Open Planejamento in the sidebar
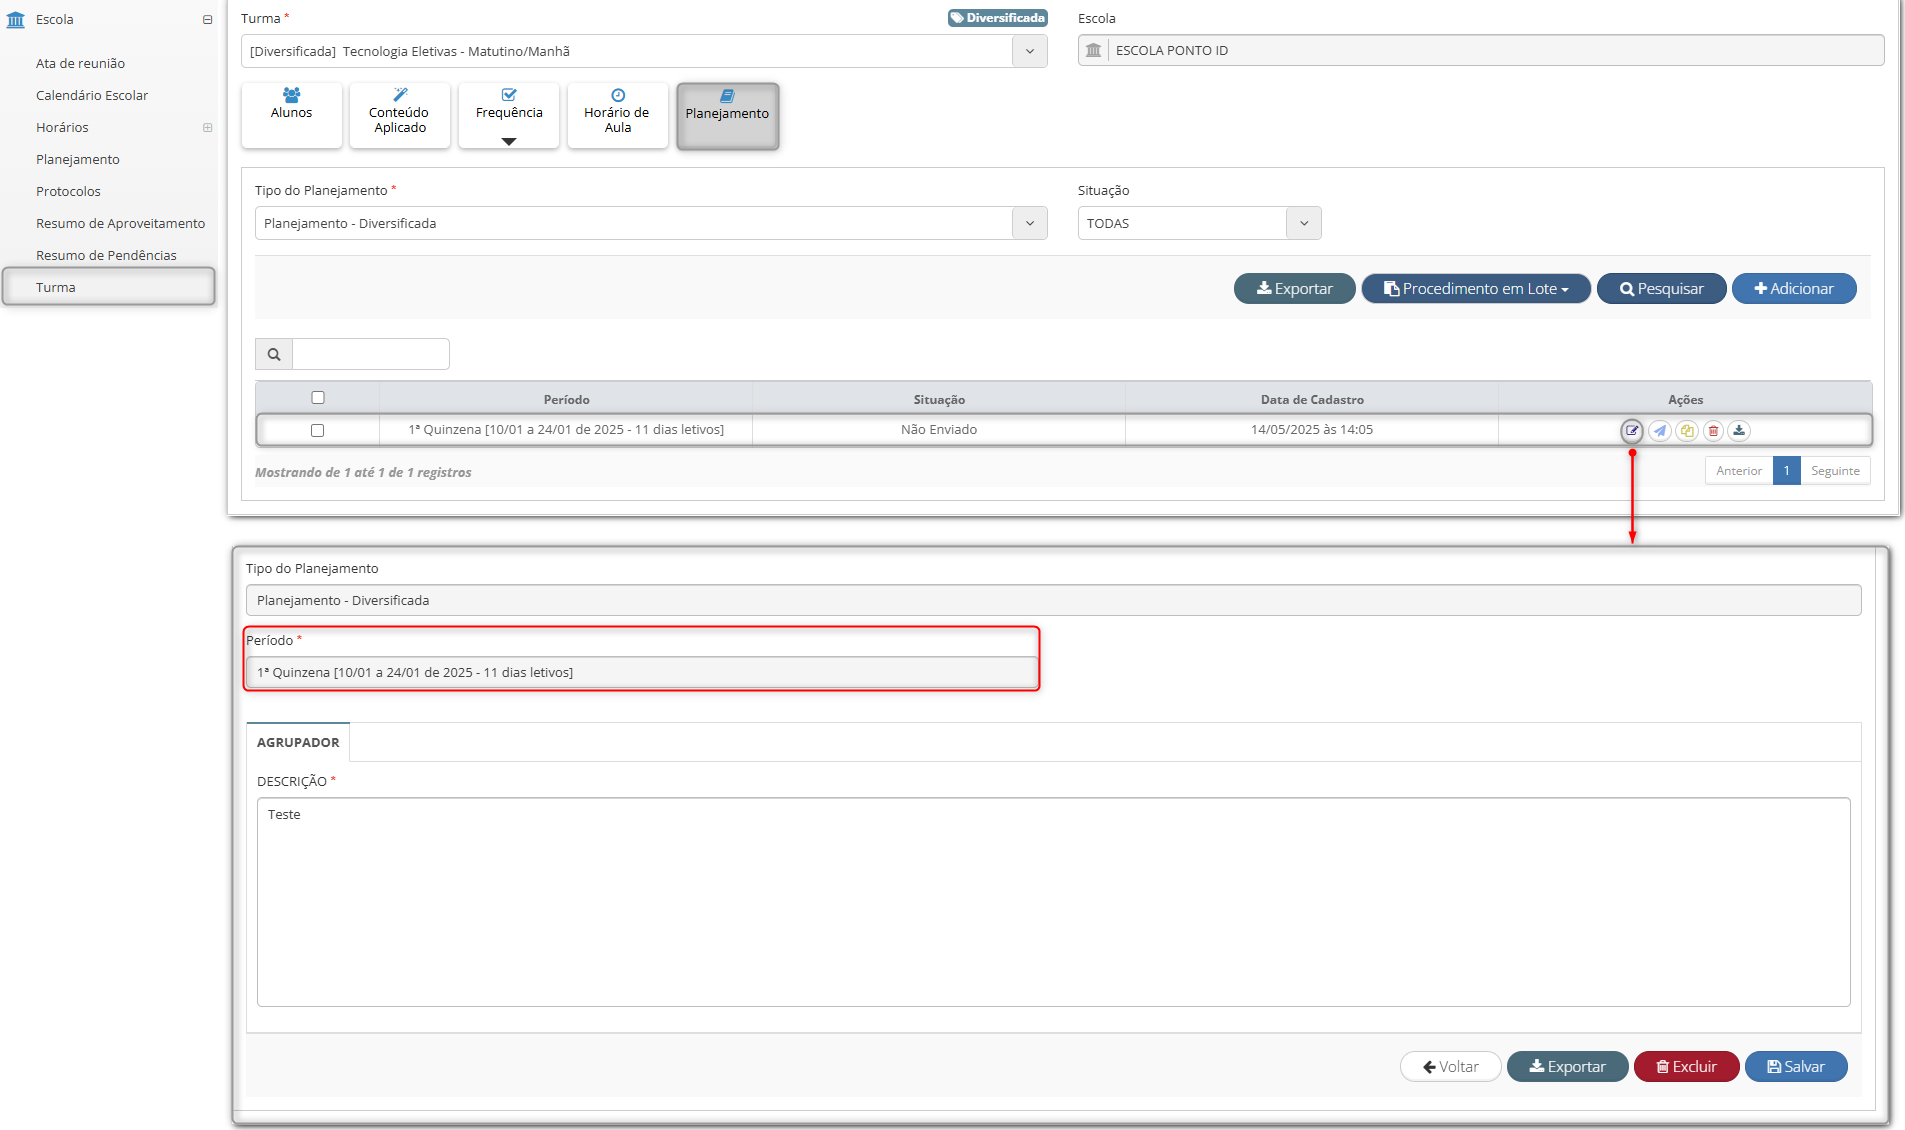The image size is (1905, 1130). point(78,159)
